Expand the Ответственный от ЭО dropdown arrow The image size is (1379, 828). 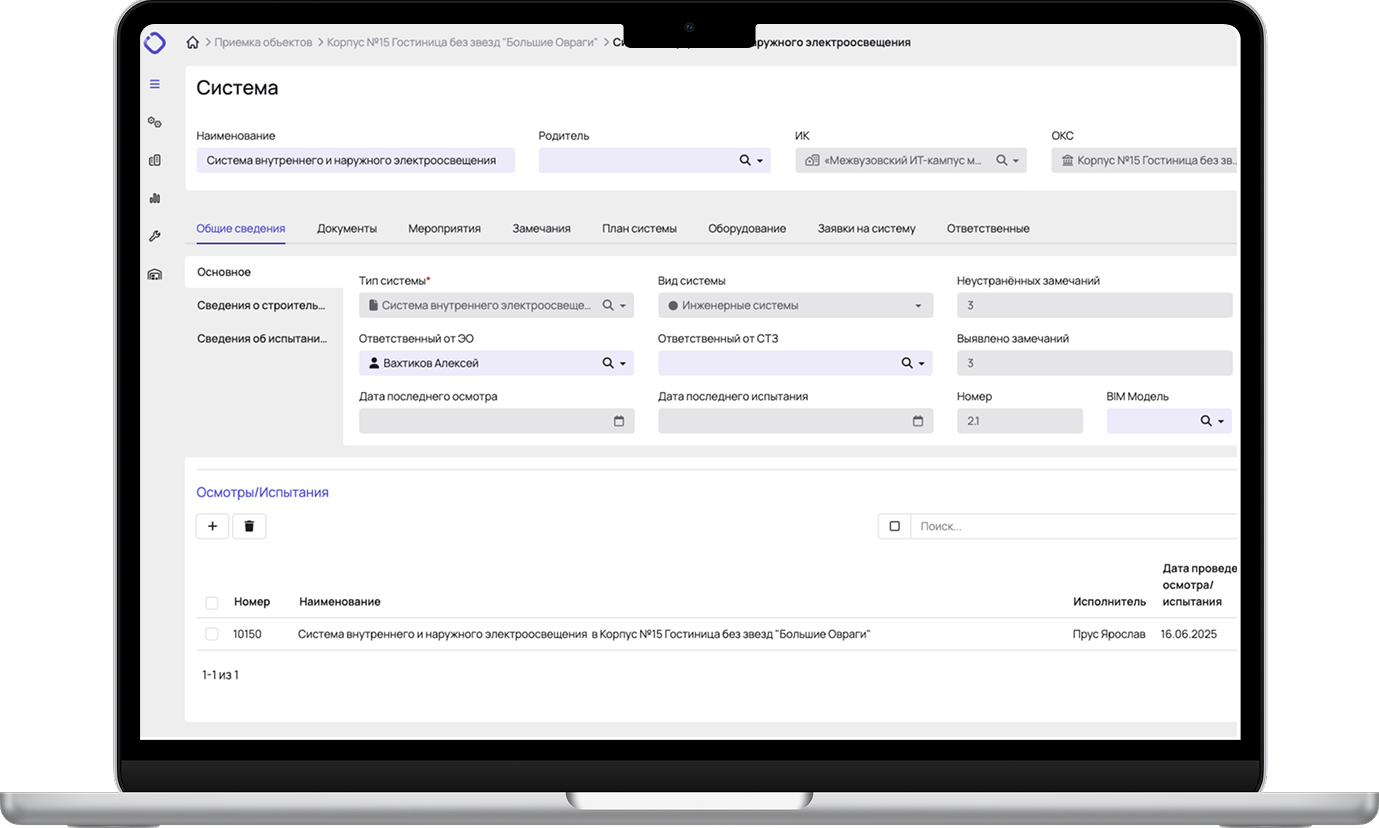click(623, 364)
